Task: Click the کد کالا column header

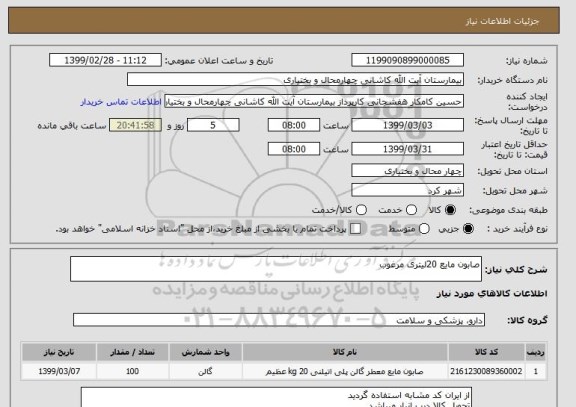Action: pyautogui.click(x=486, y=352)
